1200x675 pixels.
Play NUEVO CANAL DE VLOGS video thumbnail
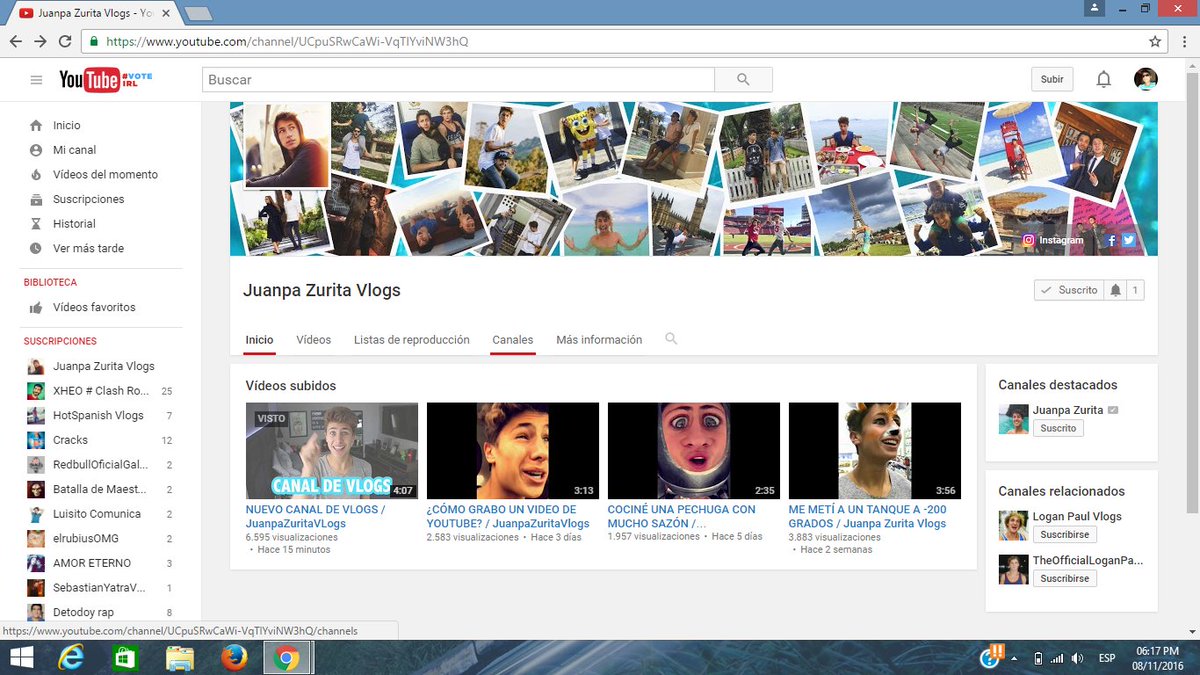332,450
